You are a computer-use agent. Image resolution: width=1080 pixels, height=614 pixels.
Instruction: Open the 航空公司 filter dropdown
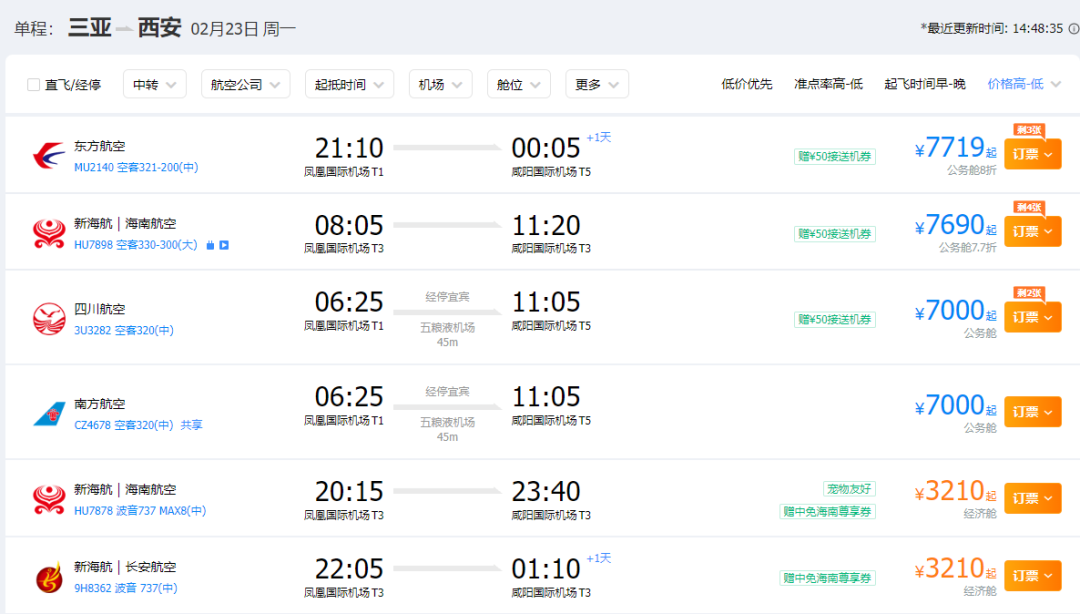[245, 85]
